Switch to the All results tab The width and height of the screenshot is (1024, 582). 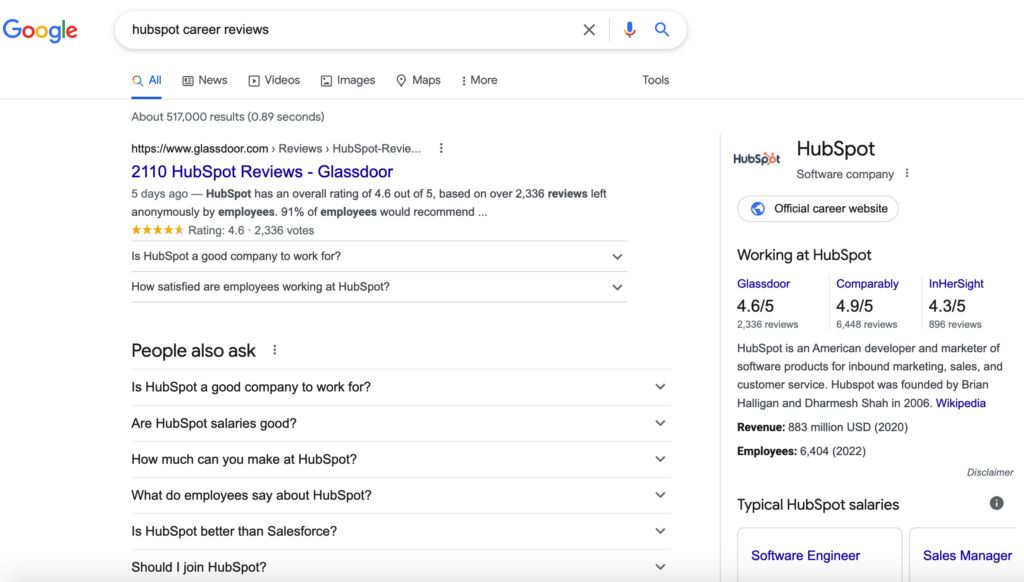[x=146, y=80]
